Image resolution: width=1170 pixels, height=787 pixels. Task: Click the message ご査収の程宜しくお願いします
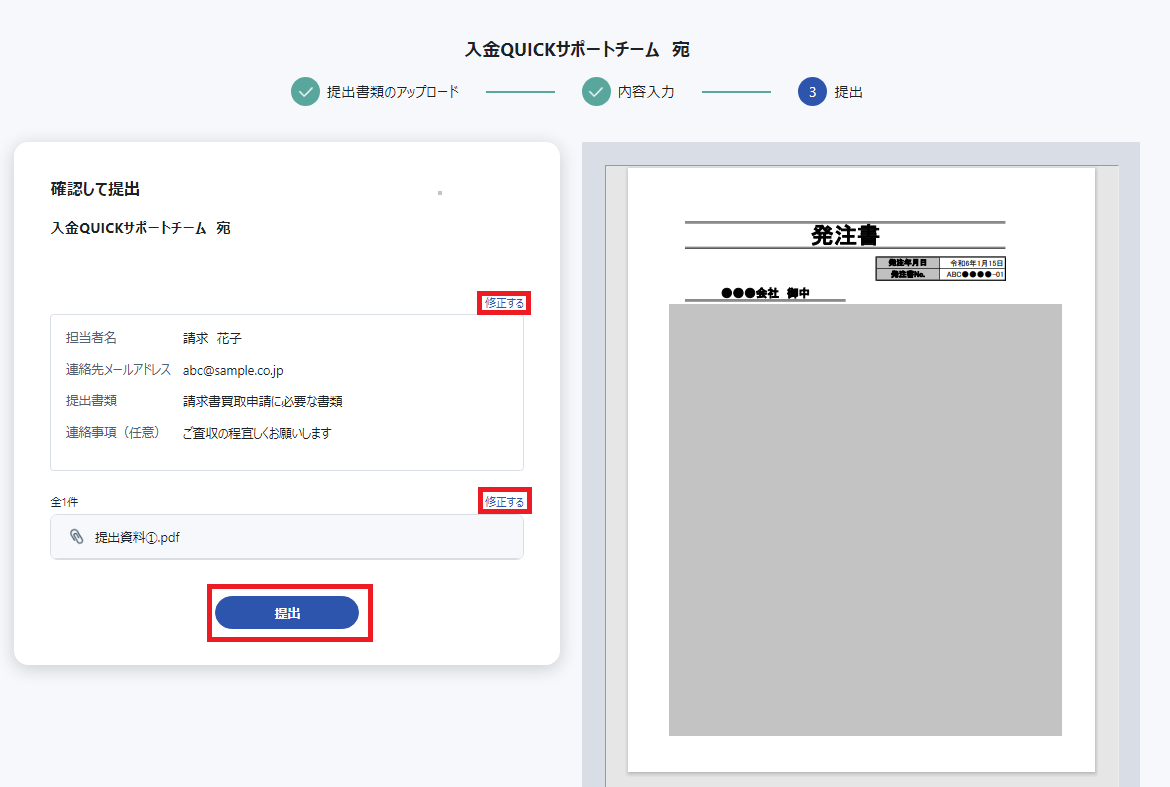257,433
